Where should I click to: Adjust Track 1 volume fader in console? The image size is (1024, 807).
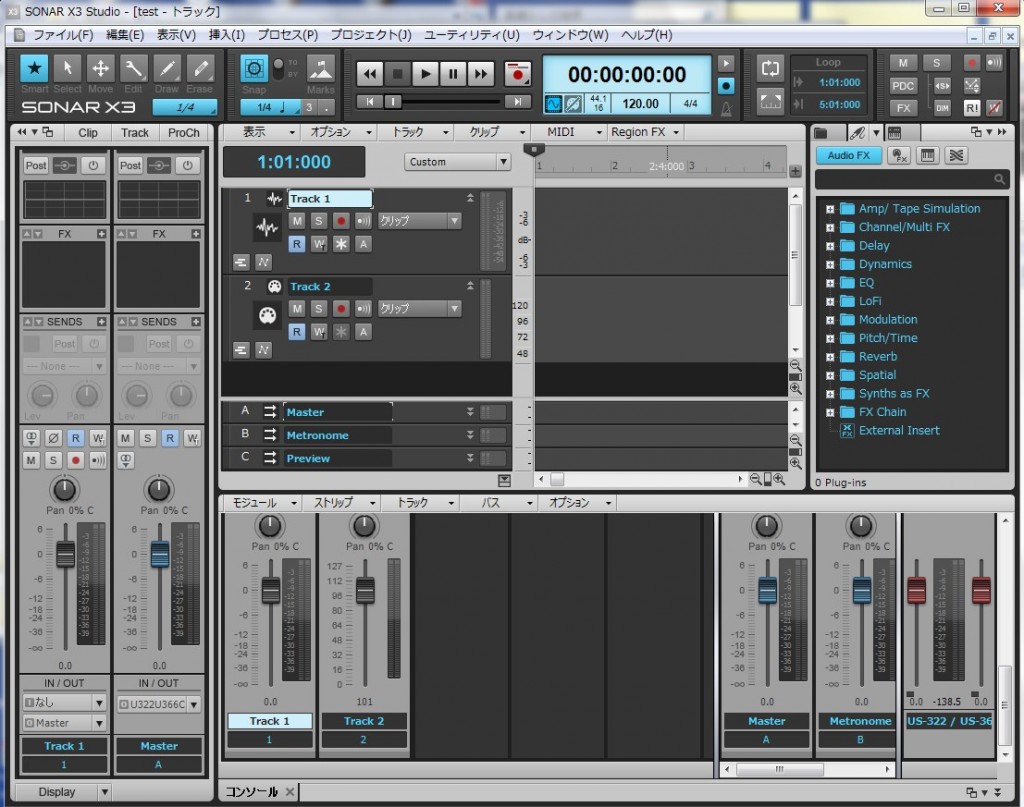(270, 590)
